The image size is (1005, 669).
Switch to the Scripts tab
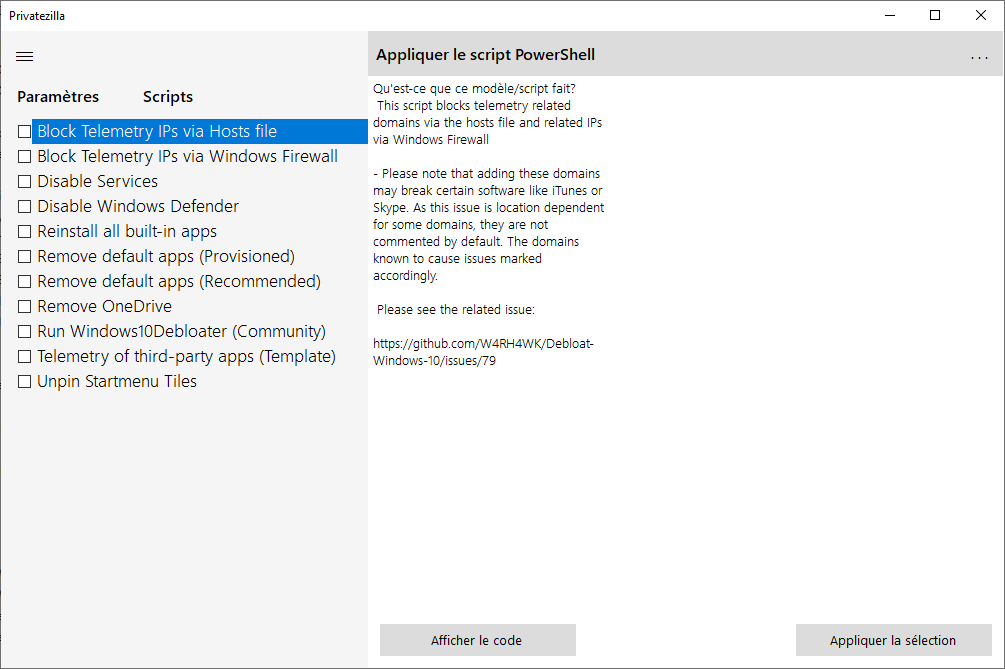pos(168,97)
